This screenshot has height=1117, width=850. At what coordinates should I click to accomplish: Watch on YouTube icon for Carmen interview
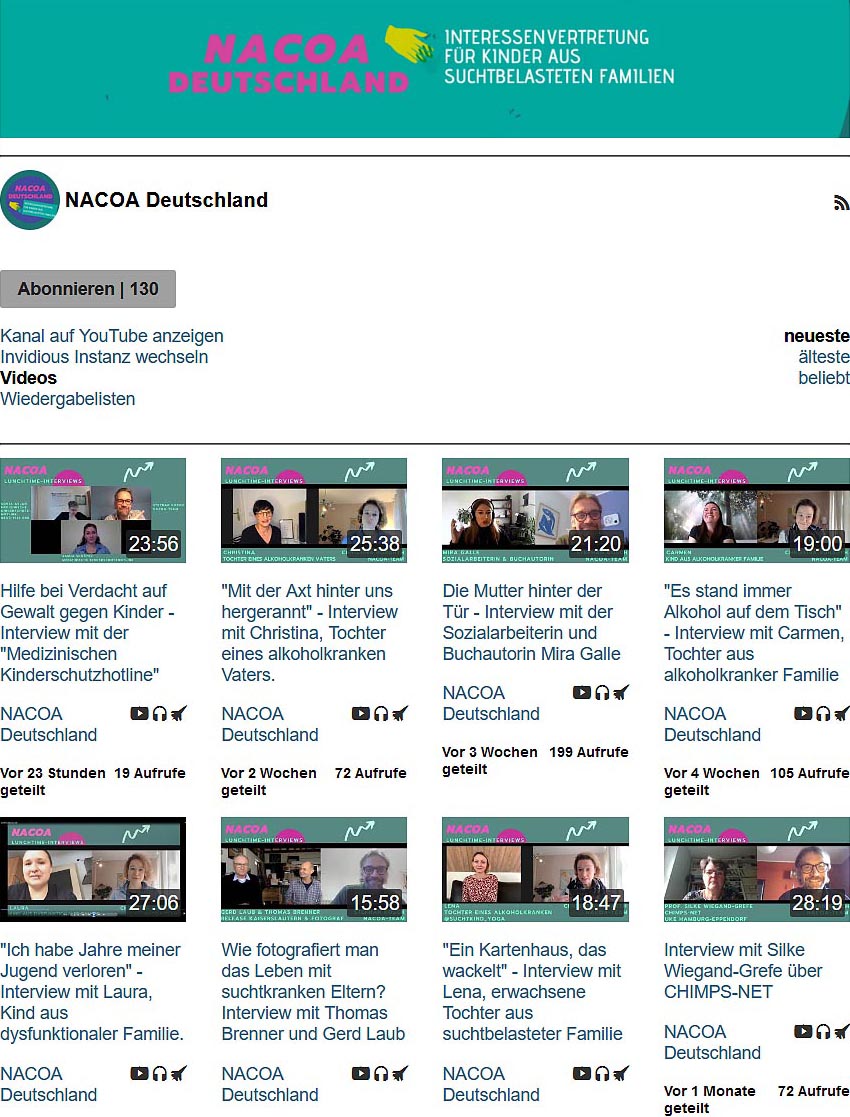coord(804,713)
